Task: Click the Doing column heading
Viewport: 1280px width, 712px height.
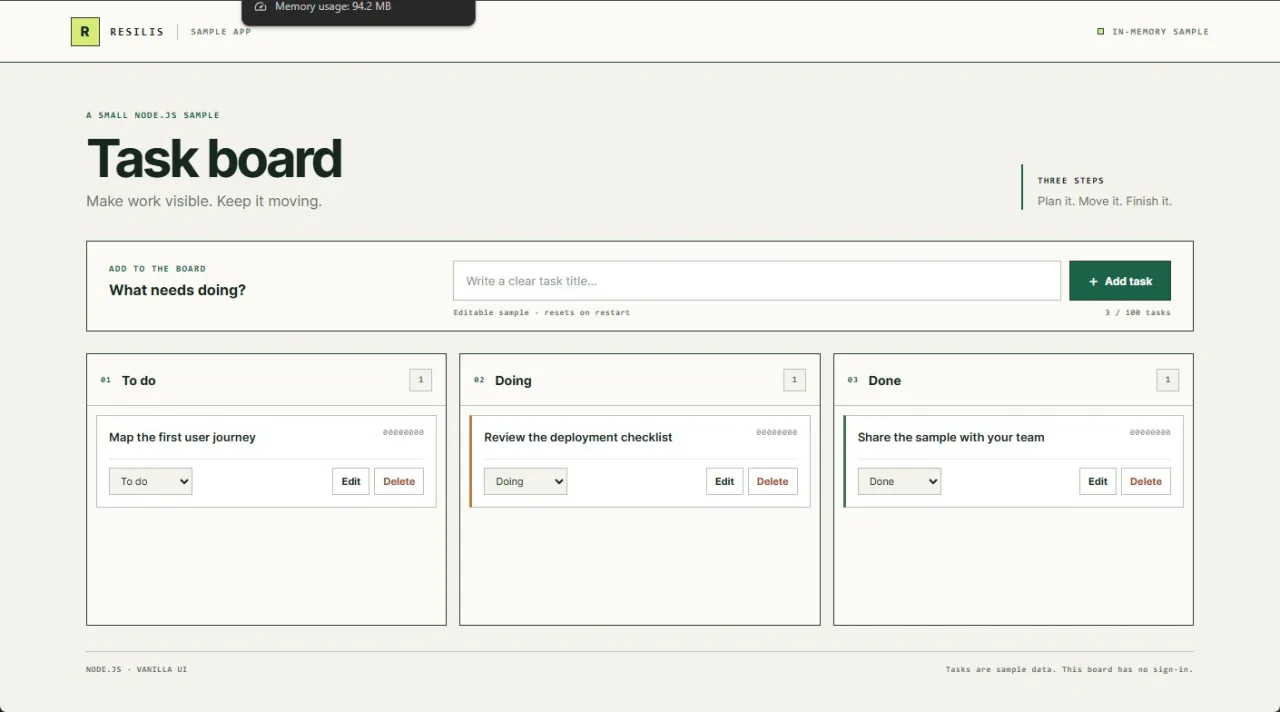Action: coord(513,380)
